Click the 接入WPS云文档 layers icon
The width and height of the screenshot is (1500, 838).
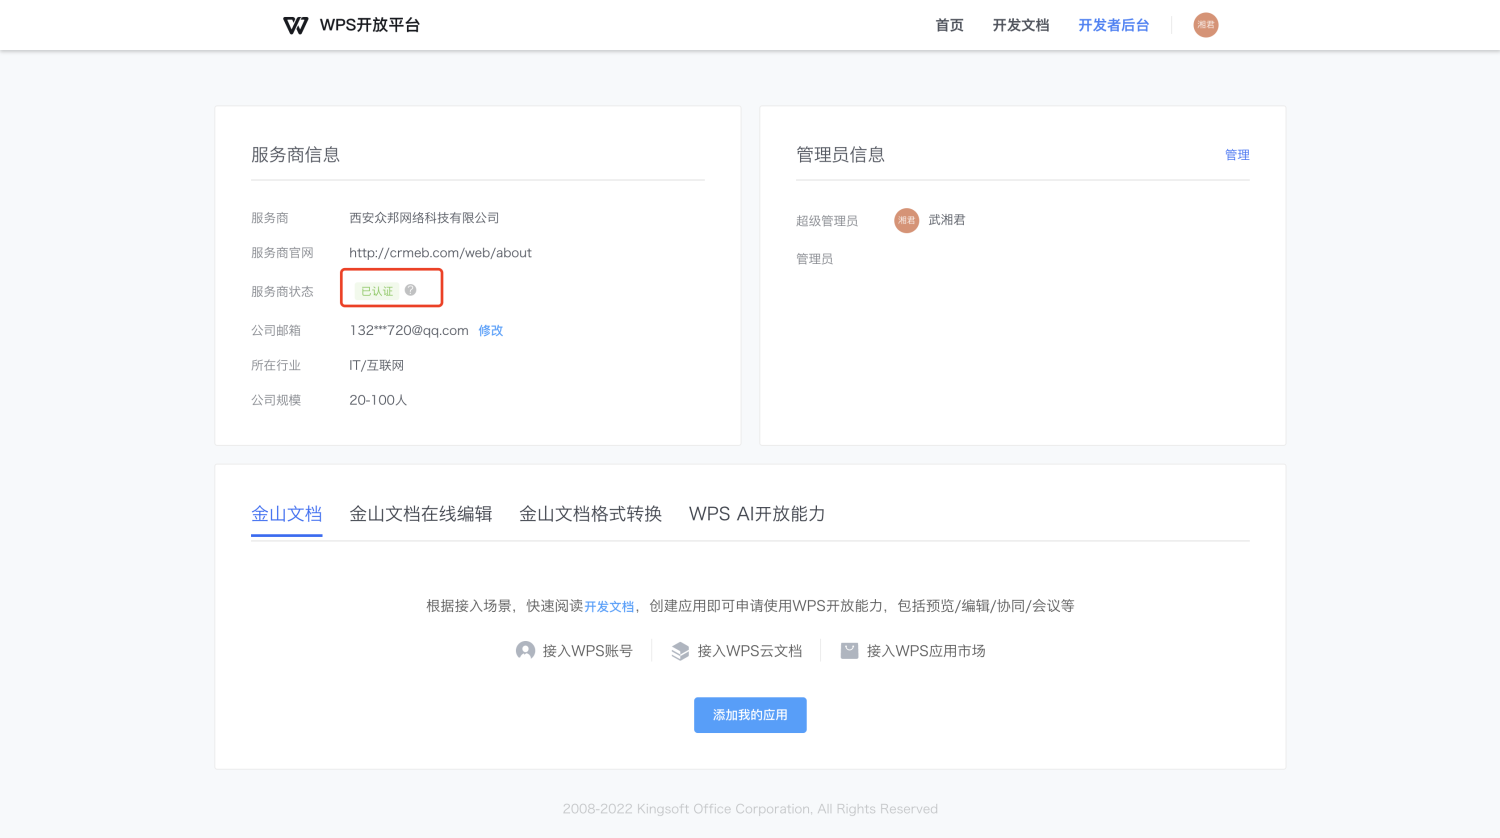(680, 651)
